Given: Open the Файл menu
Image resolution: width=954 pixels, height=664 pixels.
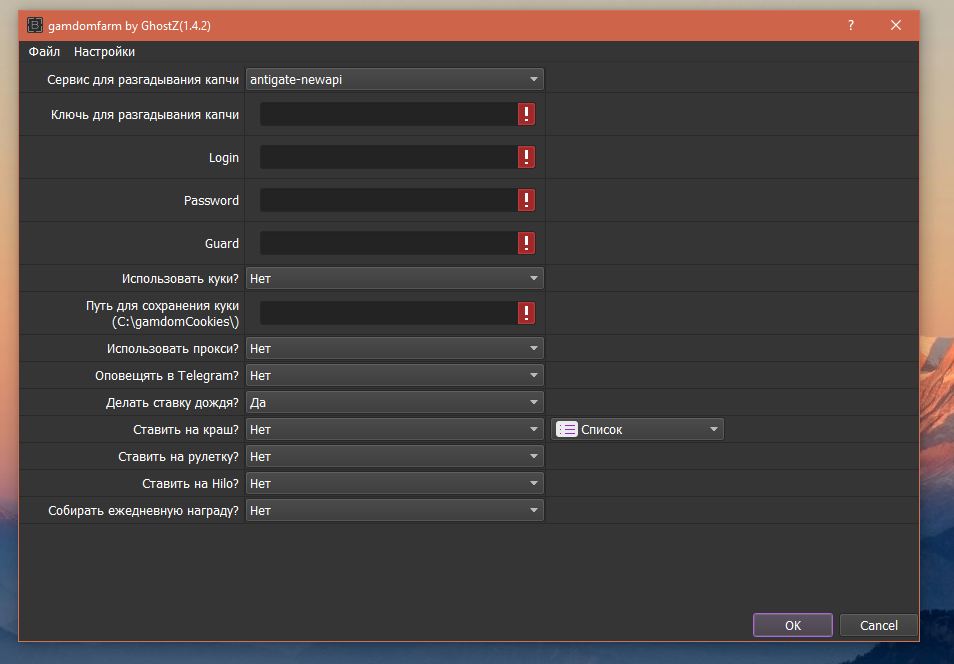Looking at the screenshot, I should coord(44,52).
